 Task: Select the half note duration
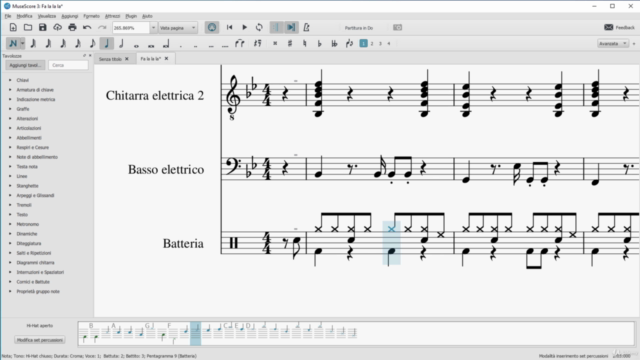point(121,43)
